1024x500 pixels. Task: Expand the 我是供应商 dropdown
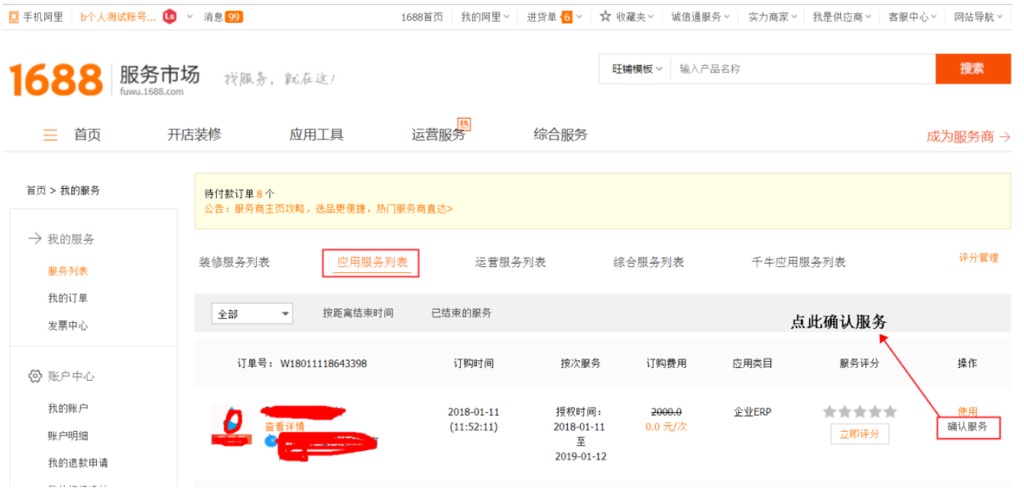(x=869, y=17)
